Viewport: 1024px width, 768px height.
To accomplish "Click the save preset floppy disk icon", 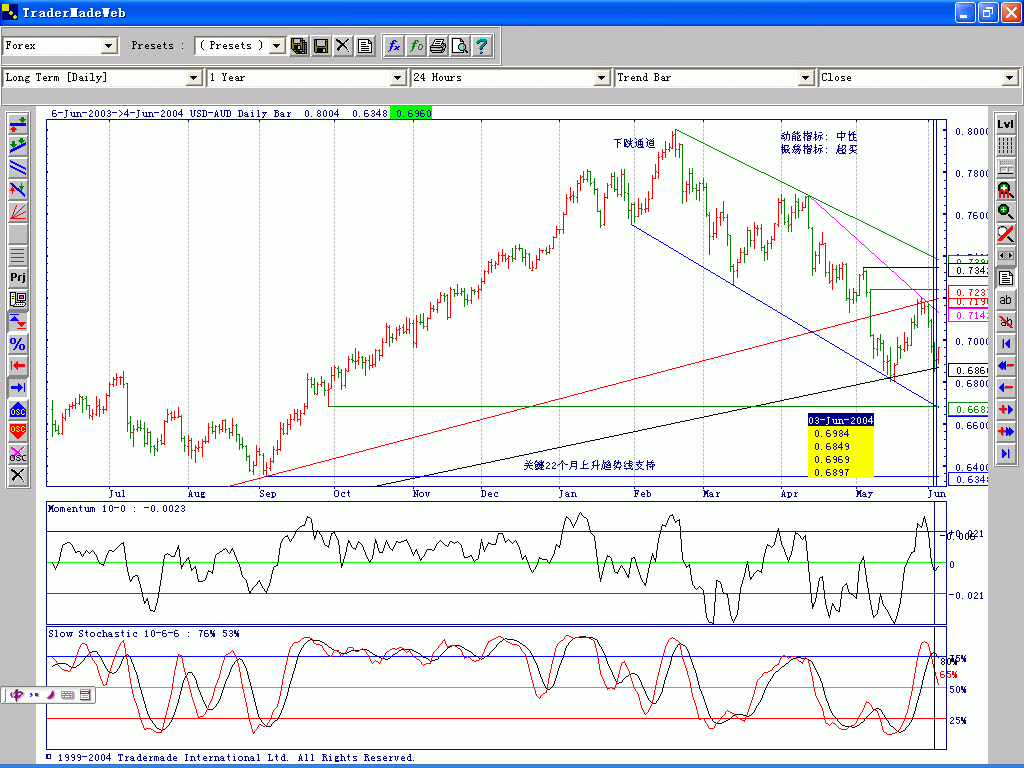I will [321, 46].
